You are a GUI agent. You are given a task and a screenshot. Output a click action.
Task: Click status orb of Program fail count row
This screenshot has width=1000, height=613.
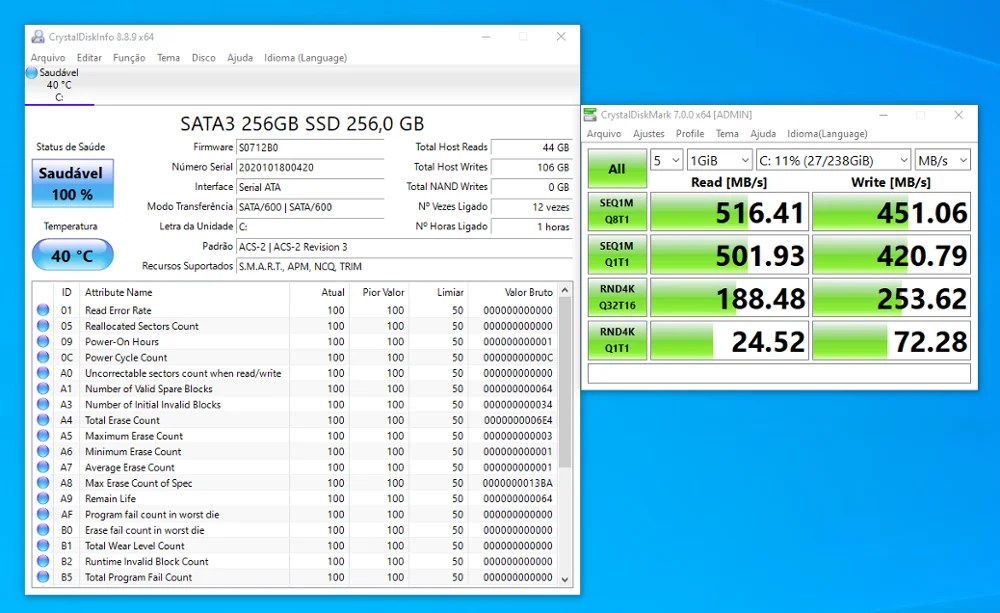pos(43,514)
